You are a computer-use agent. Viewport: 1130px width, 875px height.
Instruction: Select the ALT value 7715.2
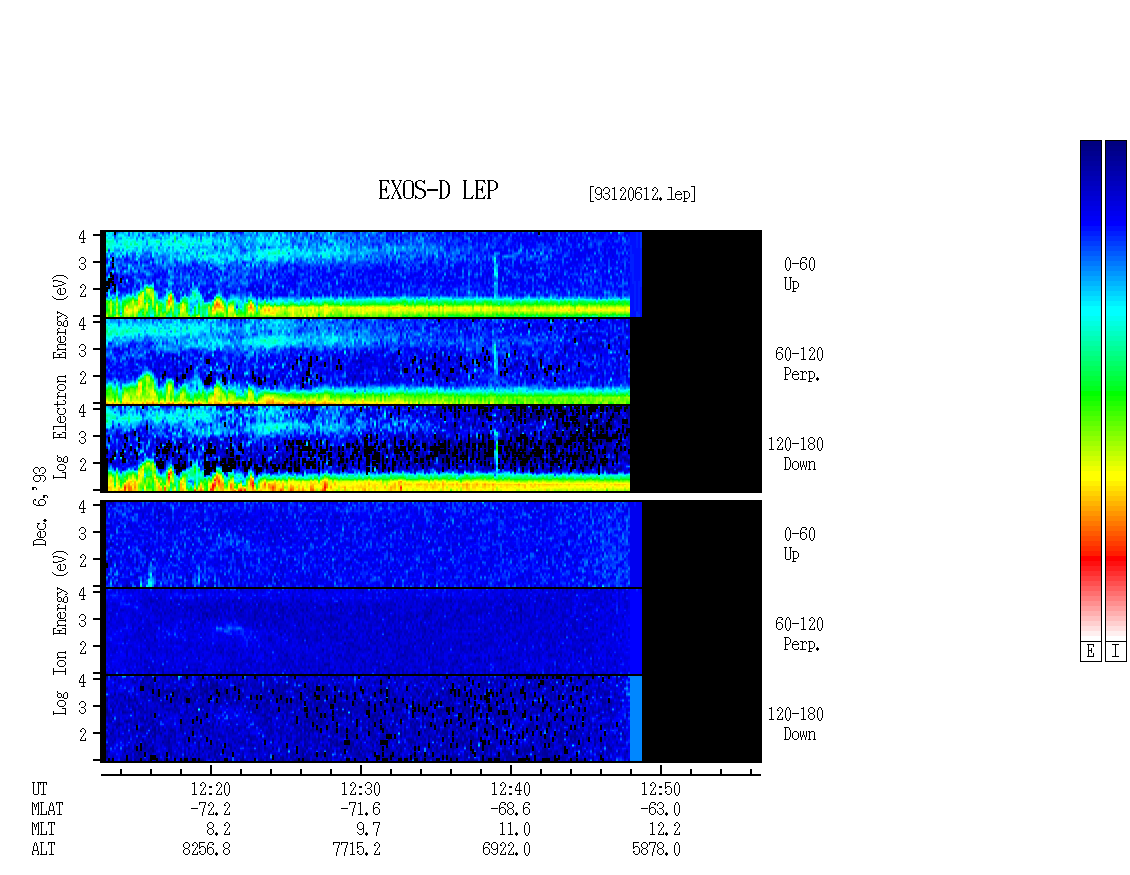point(357,850)
